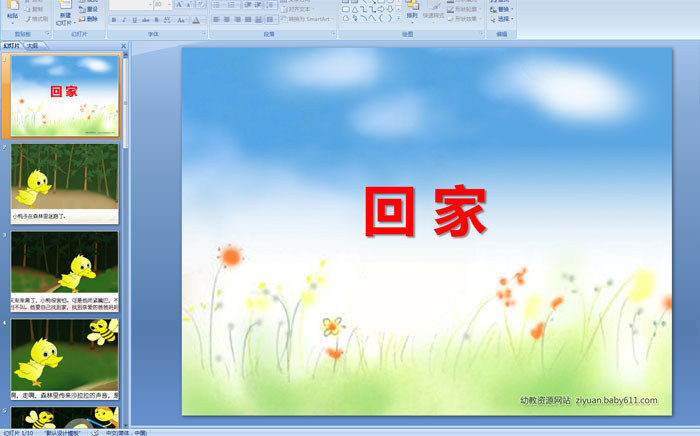Click the Shrink Font icon
The image size is (700, 436).
pos(189,5)
